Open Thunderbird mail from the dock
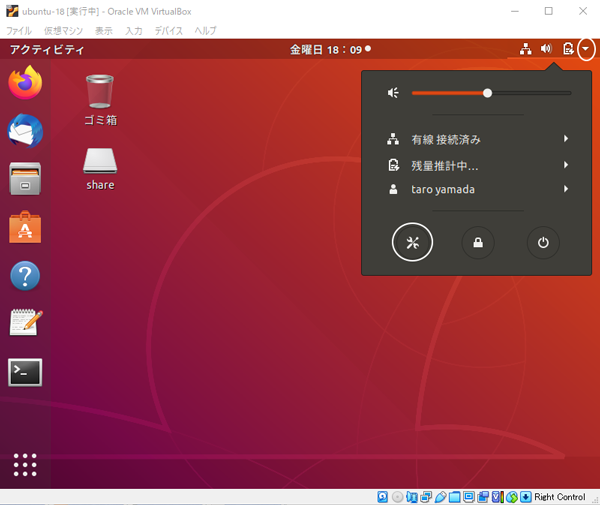600x505 pixels. [25, 130]
